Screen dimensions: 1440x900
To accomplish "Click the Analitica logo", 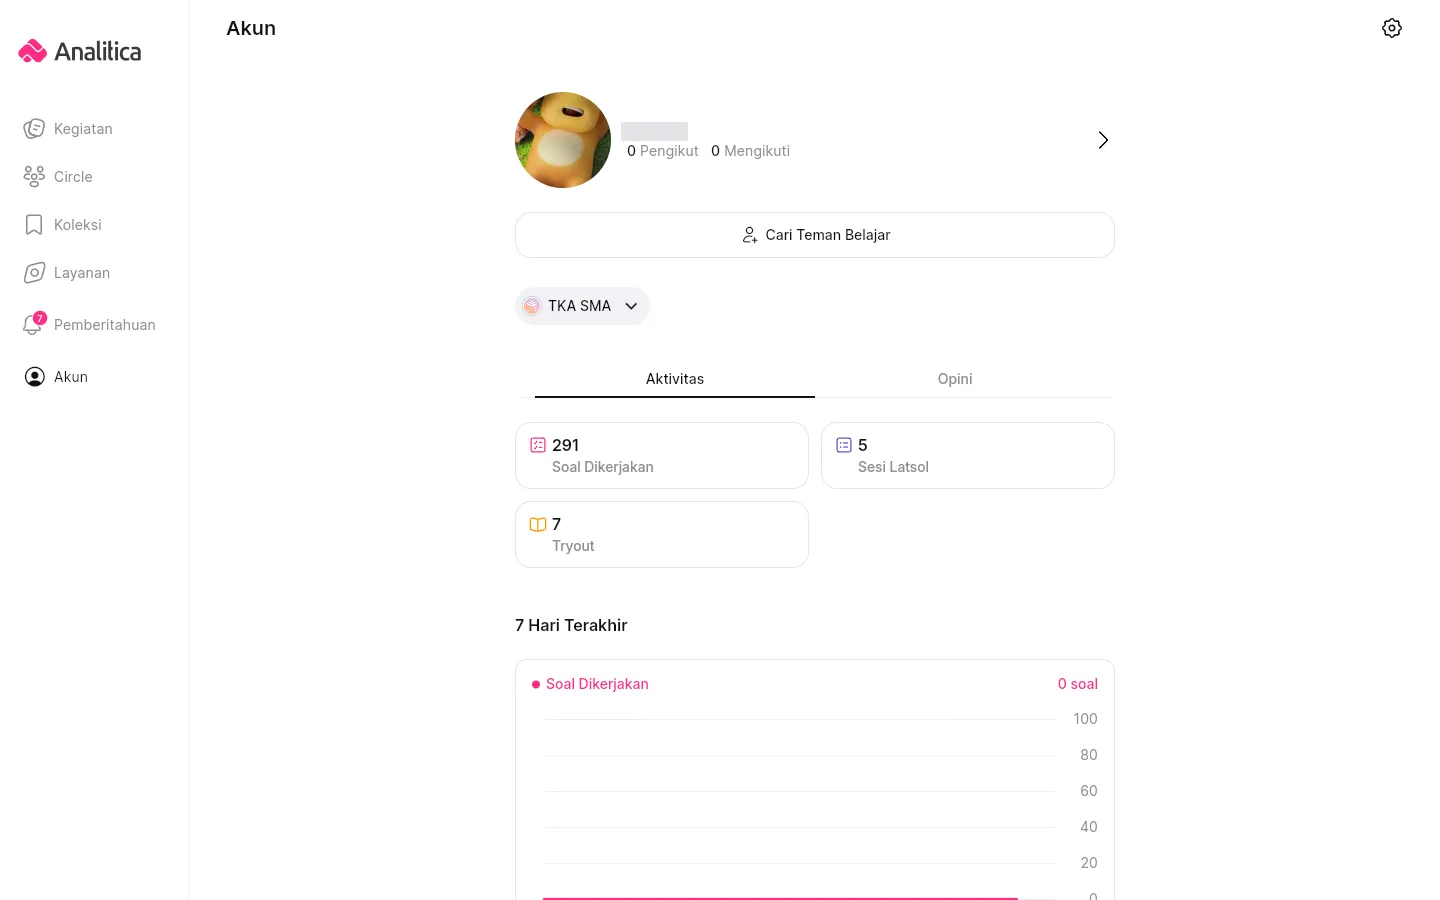I will tap(80, 51).
